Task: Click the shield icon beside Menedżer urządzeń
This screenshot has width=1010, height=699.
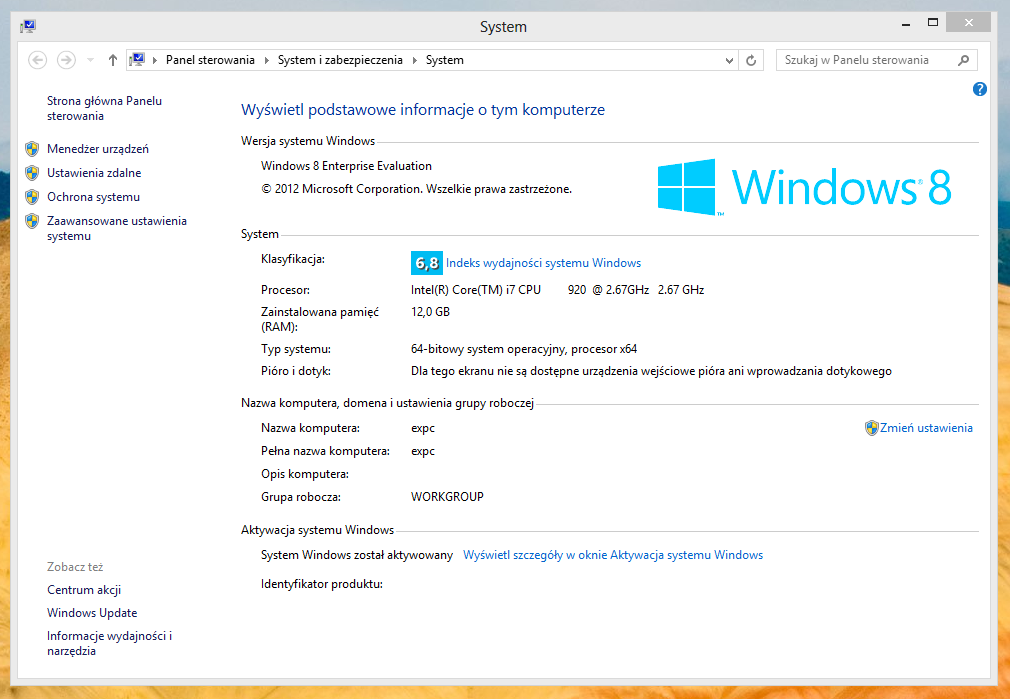Action: [x=32, y=149]
